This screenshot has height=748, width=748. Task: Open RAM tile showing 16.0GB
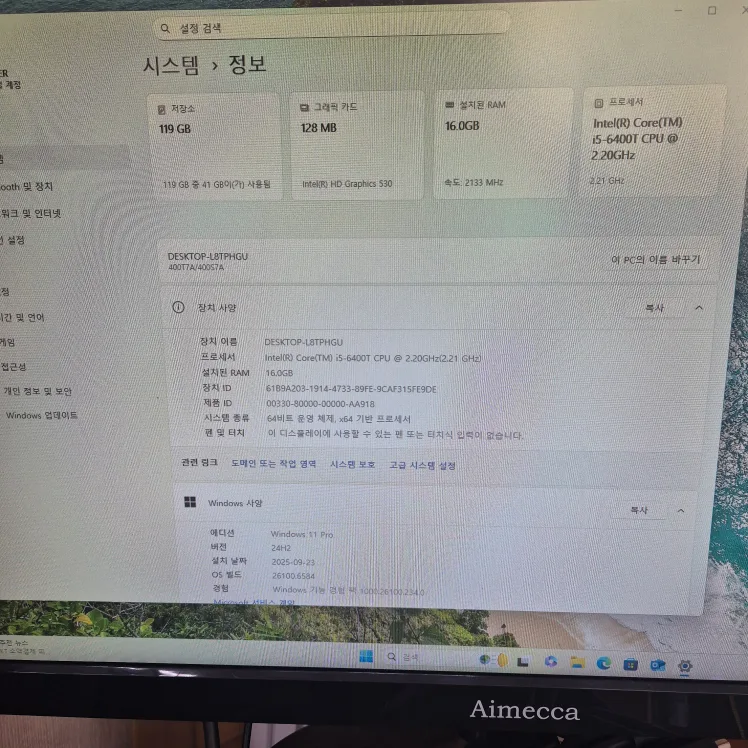(x=503, y=143)
